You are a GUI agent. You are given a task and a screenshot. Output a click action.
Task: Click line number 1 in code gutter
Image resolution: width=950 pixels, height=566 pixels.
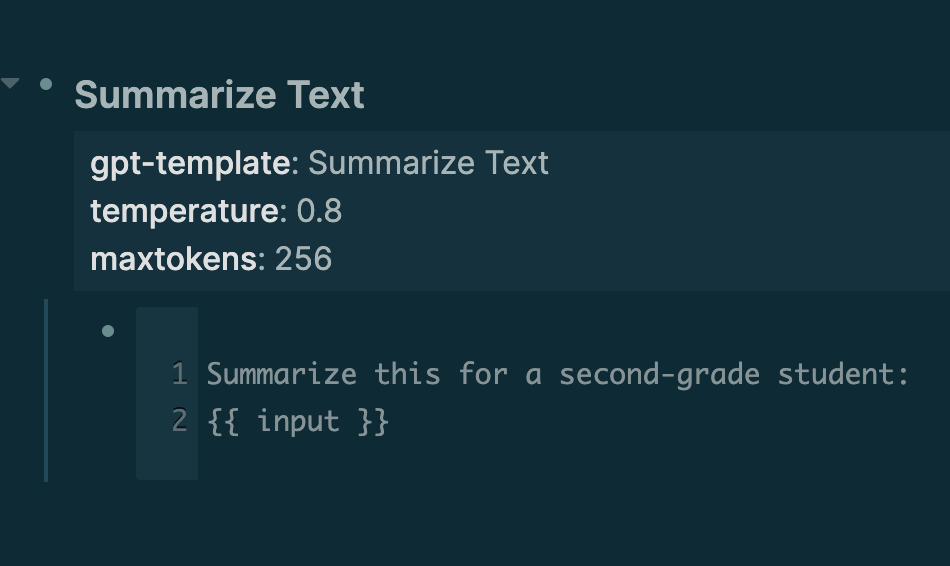pyautogui.click(x=179, y=375)
